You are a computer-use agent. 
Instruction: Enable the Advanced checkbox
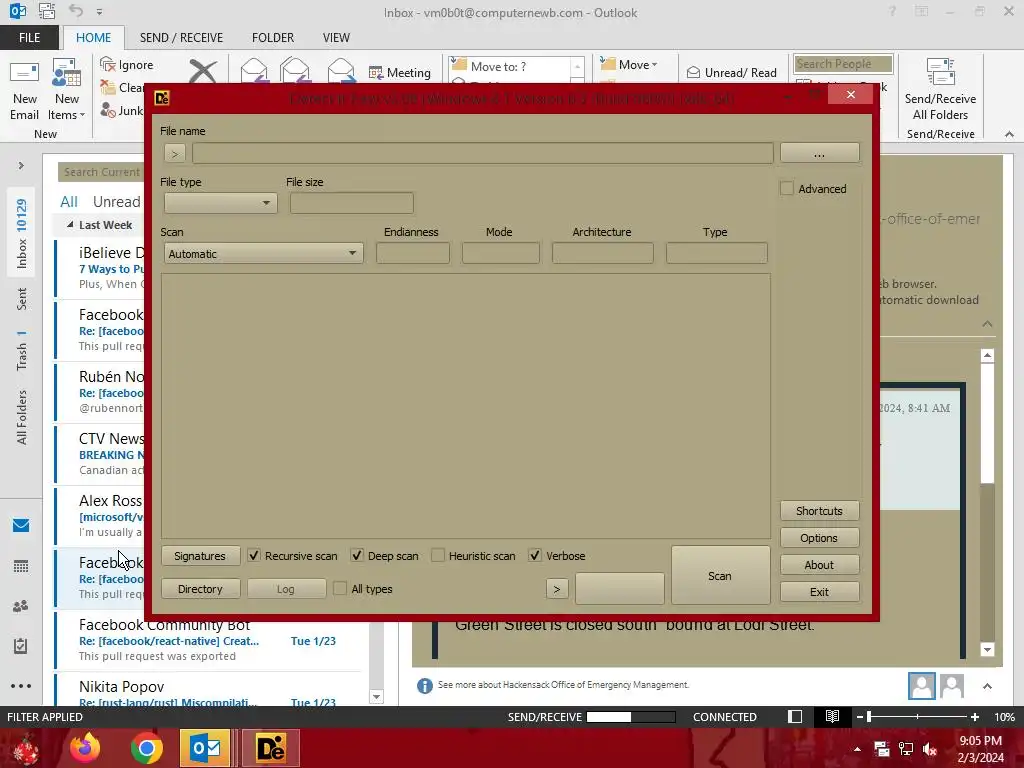pyautogui.click(x=787, y=189)
